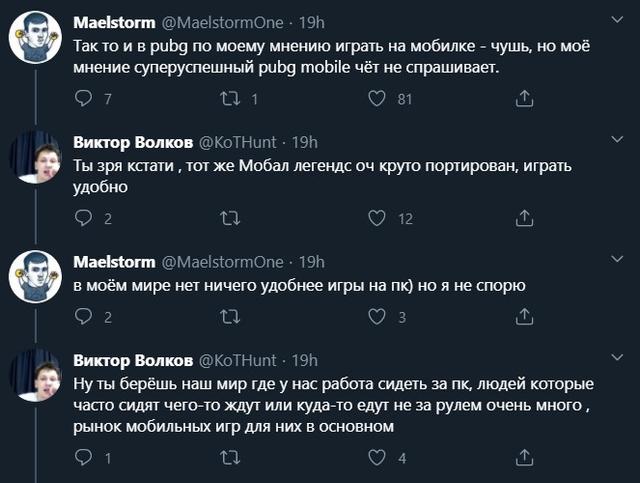Reply to Maelstorm's first tweet about pubg

(85, 99)
